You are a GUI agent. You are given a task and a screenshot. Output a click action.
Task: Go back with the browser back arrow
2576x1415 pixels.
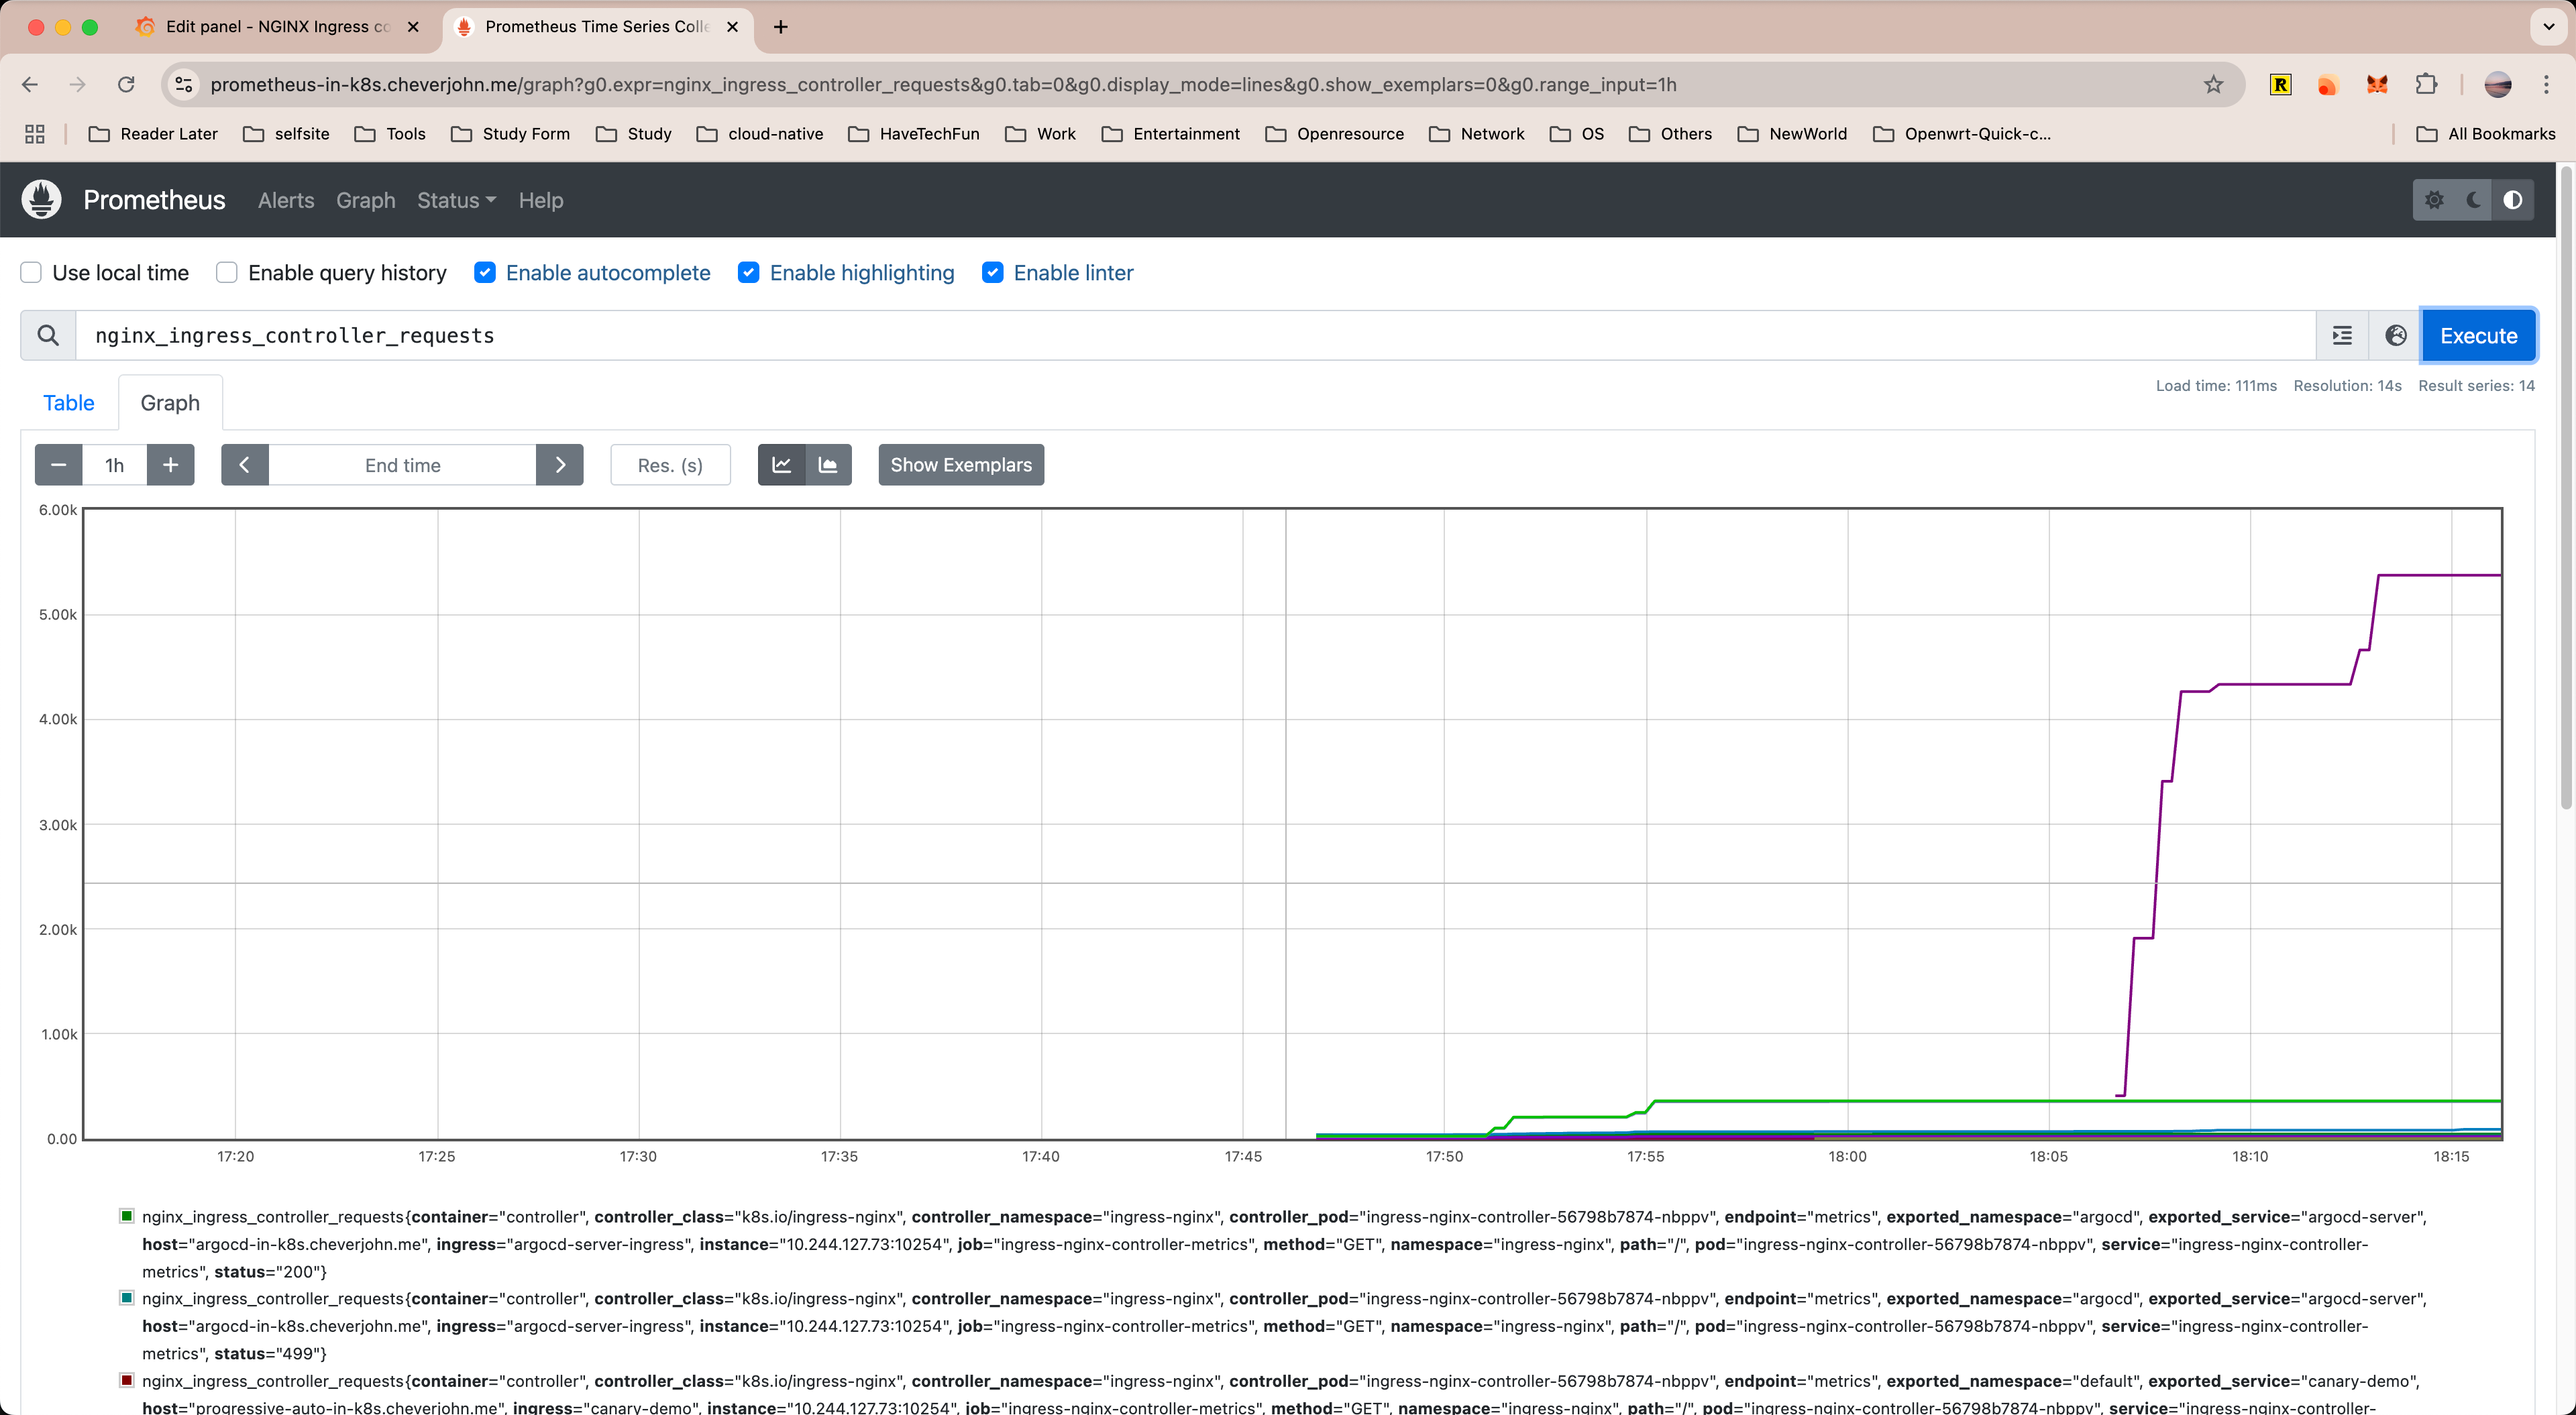[x=30, y=85]
